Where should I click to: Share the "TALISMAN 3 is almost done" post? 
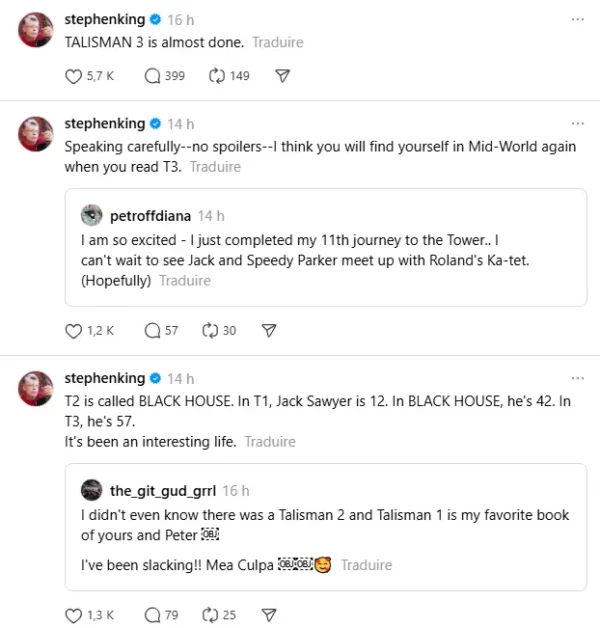(282, 75)
